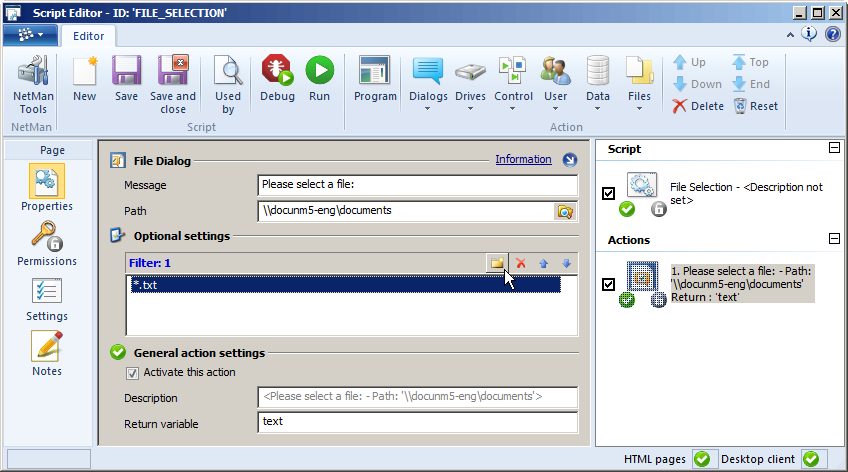This screenshot has height=472, width=848.
Task: Browse for Path folder
Action: pos(565,211)
